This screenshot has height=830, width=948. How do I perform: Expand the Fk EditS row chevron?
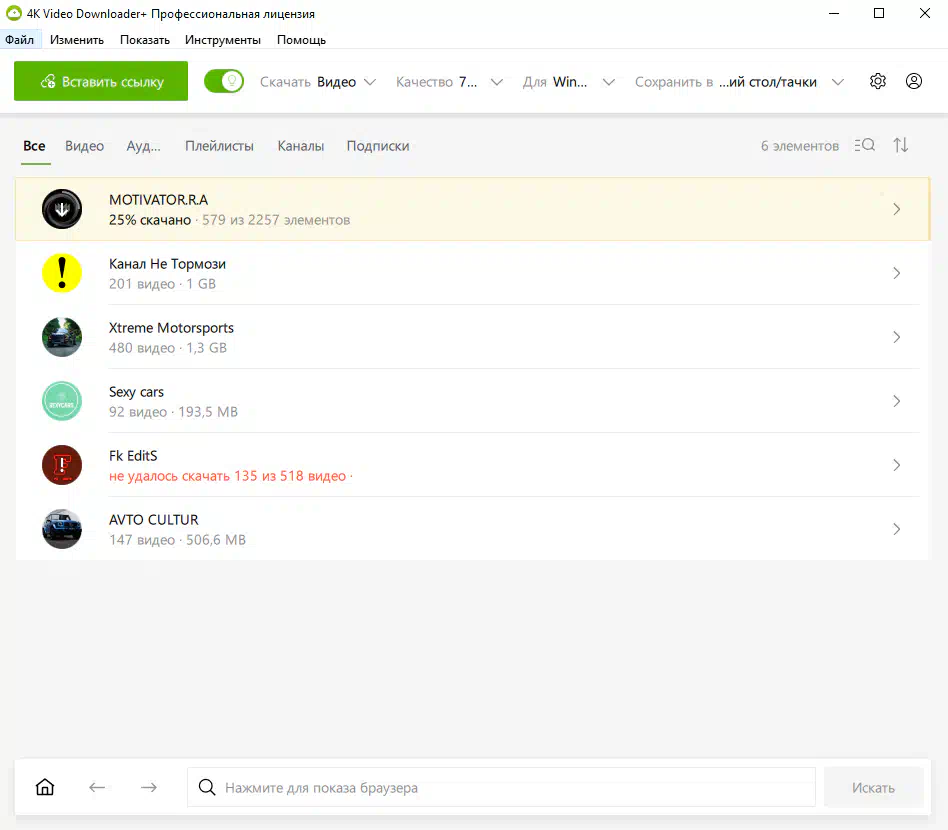pyautogui.click(x=897, y=465)
